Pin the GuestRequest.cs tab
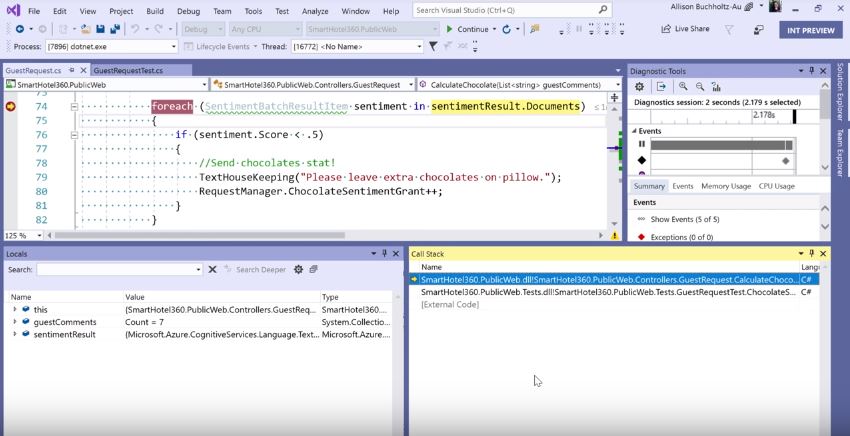Screen dimensions: 850x436 point(72,70)
